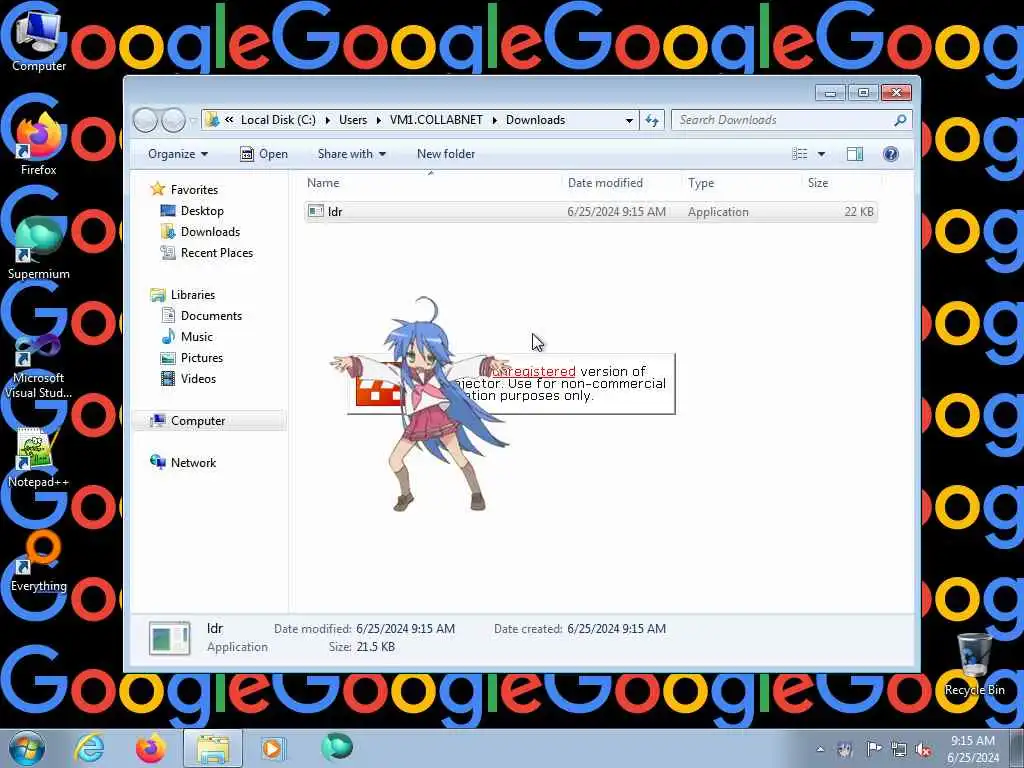Open address bar history dropdown
1024x768 pixels.
pyautogui.click(x=629, y=120)
